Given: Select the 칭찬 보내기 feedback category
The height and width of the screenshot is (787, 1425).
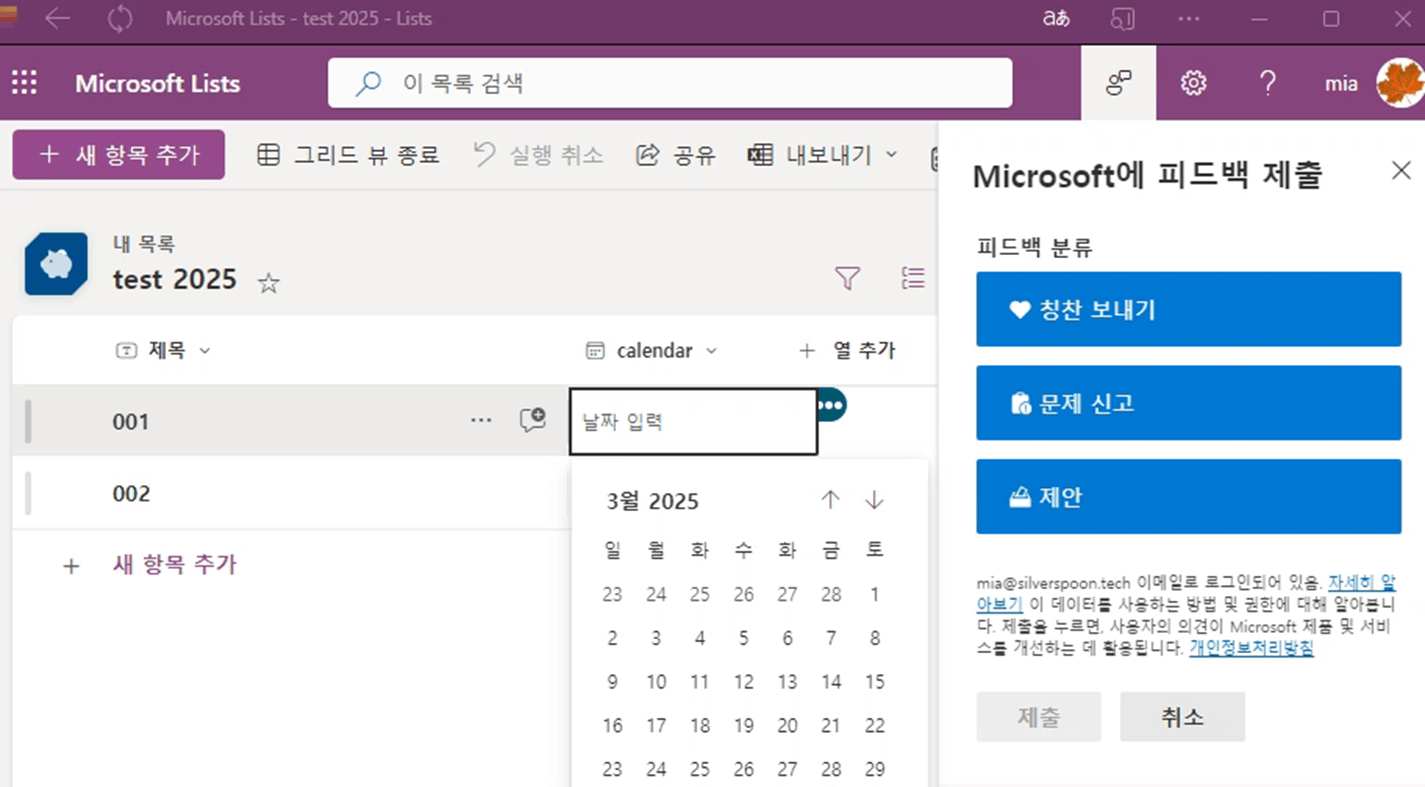Looking at the screenshot, I should [x=1189, y=309].
